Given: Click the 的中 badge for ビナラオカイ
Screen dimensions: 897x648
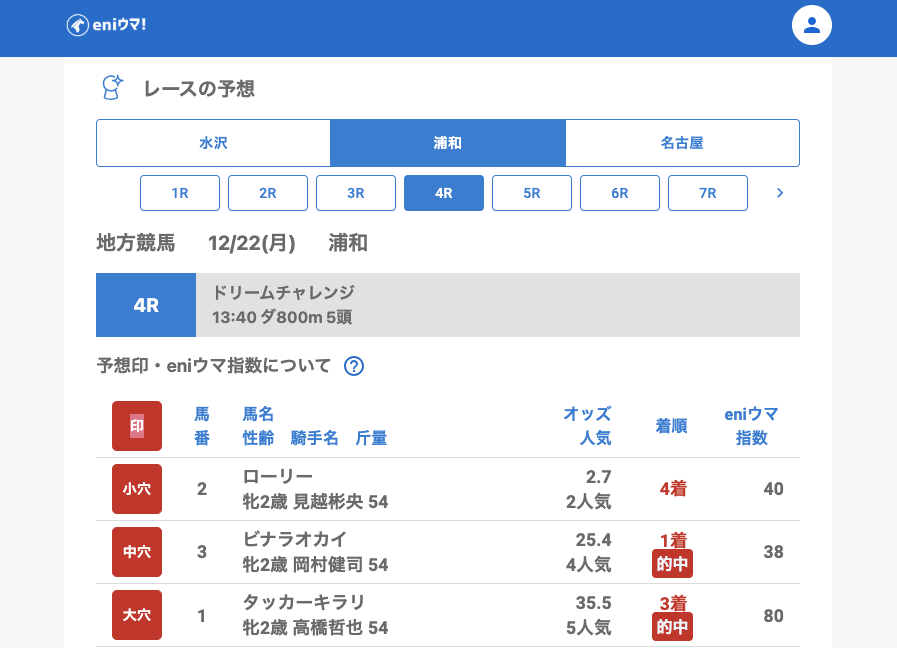Looking at the screenshot, I should point(672,564).
